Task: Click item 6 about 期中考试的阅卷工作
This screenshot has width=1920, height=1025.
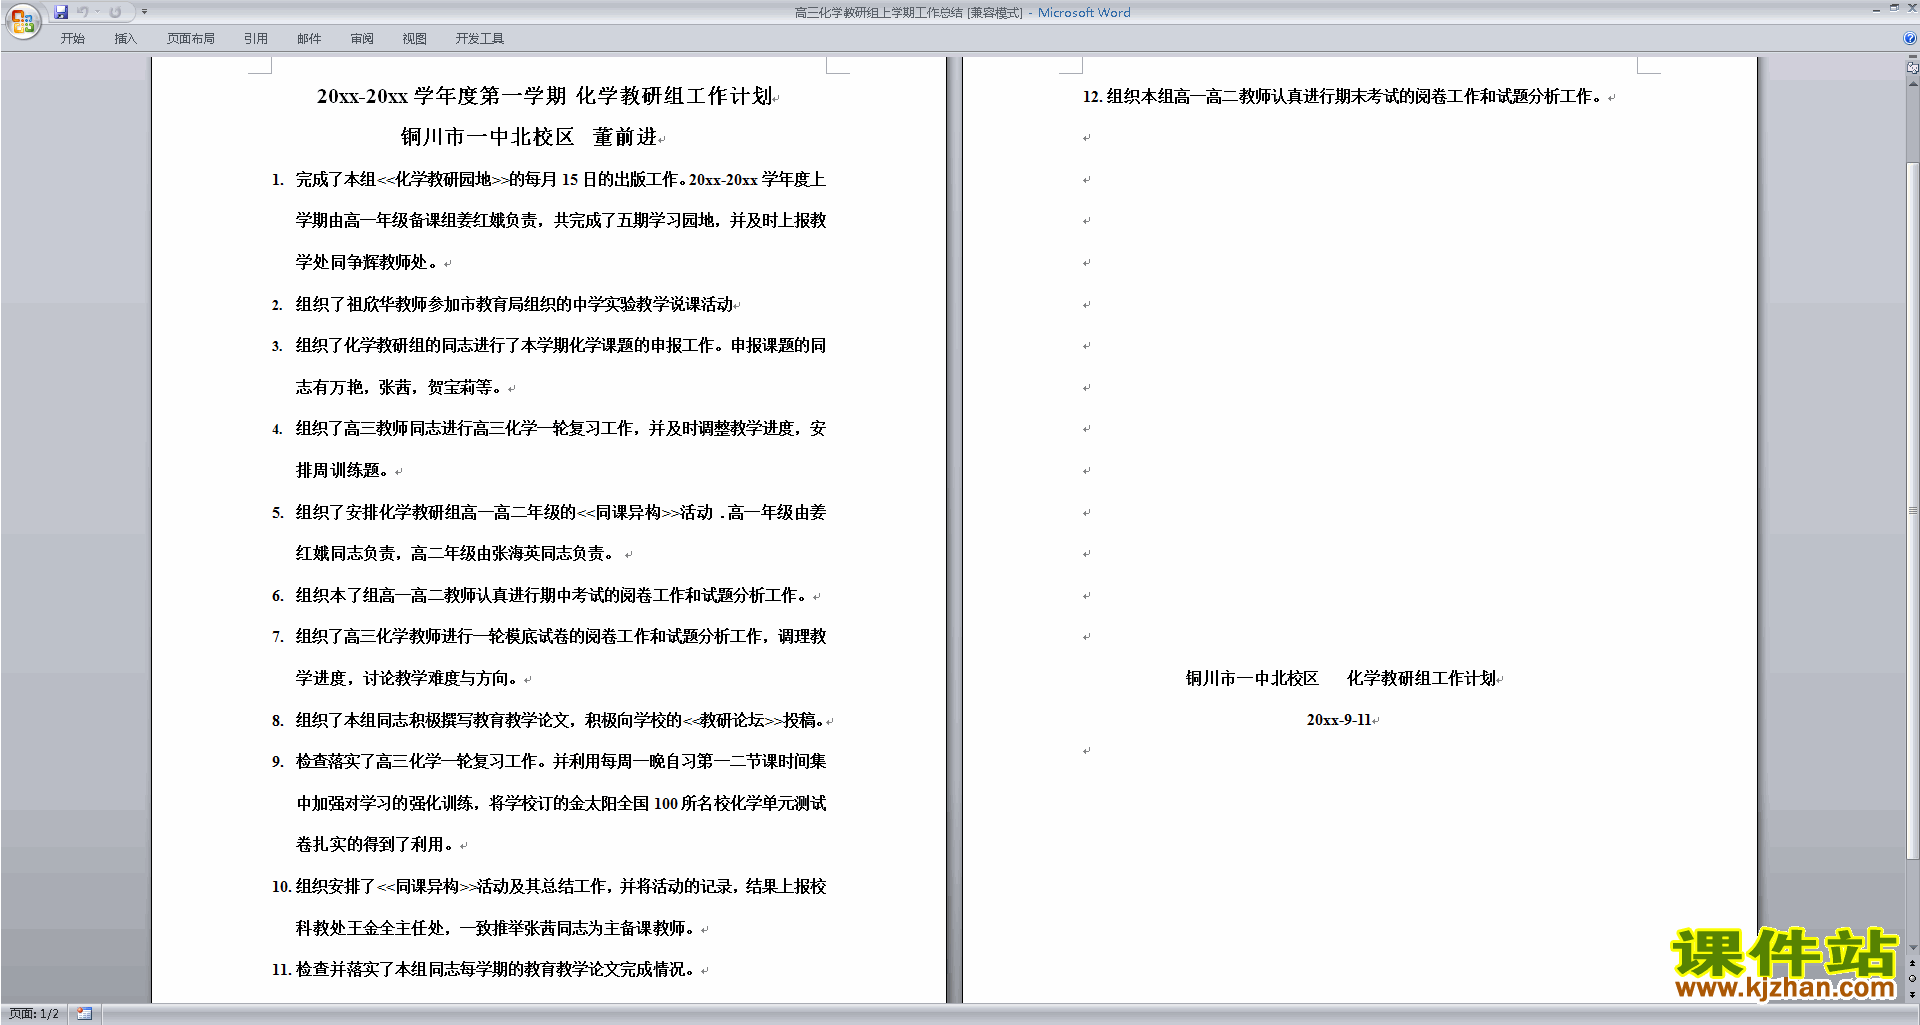Action: 551,595
